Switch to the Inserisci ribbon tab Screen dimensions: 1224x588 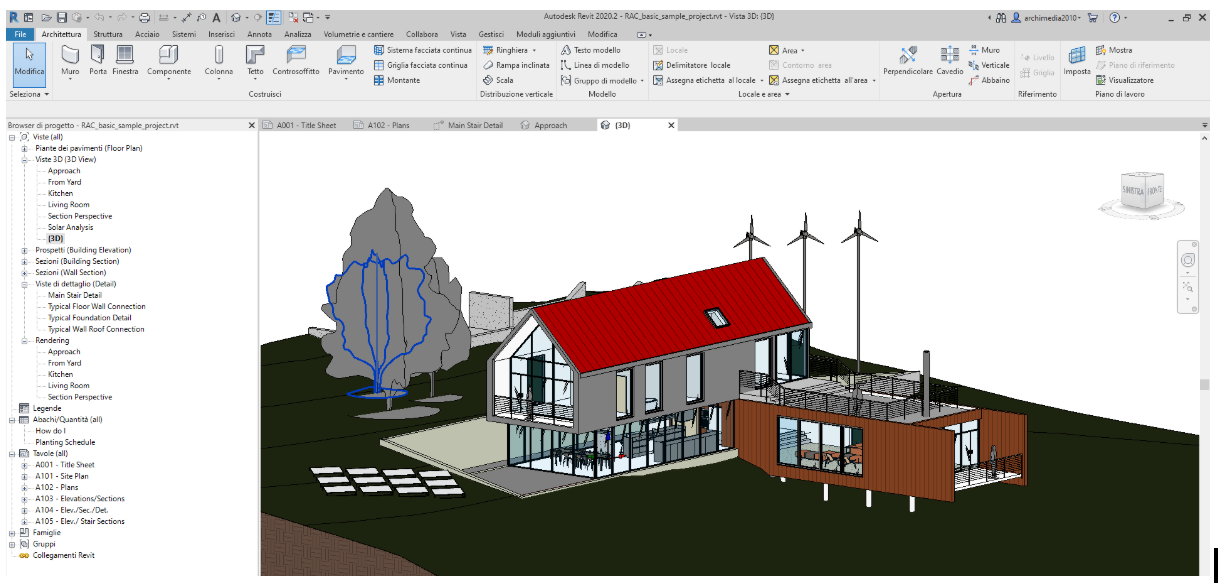[x=221, y=34]
